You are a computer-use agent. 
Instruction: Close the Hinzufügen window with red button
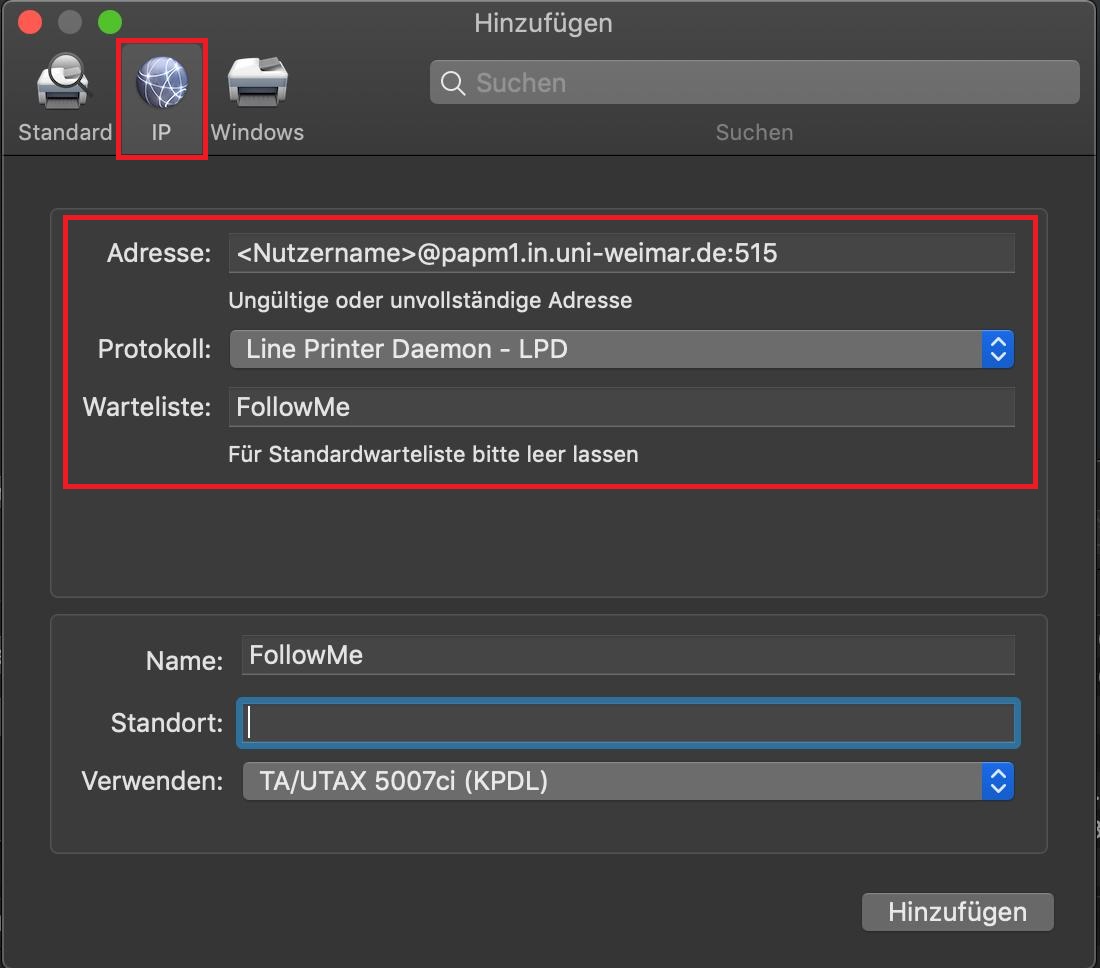tap(30, 22)
